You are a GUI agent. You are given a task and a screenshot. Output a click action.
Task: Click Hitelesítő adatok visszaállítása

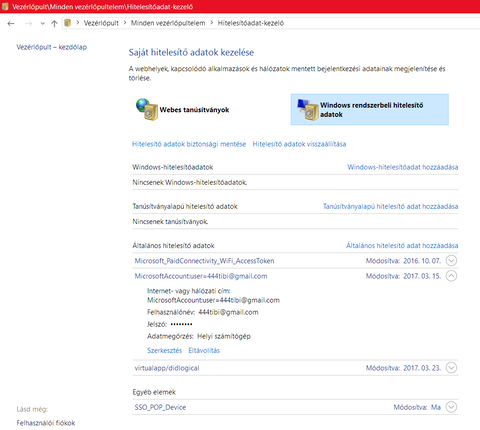coord(299,144)
